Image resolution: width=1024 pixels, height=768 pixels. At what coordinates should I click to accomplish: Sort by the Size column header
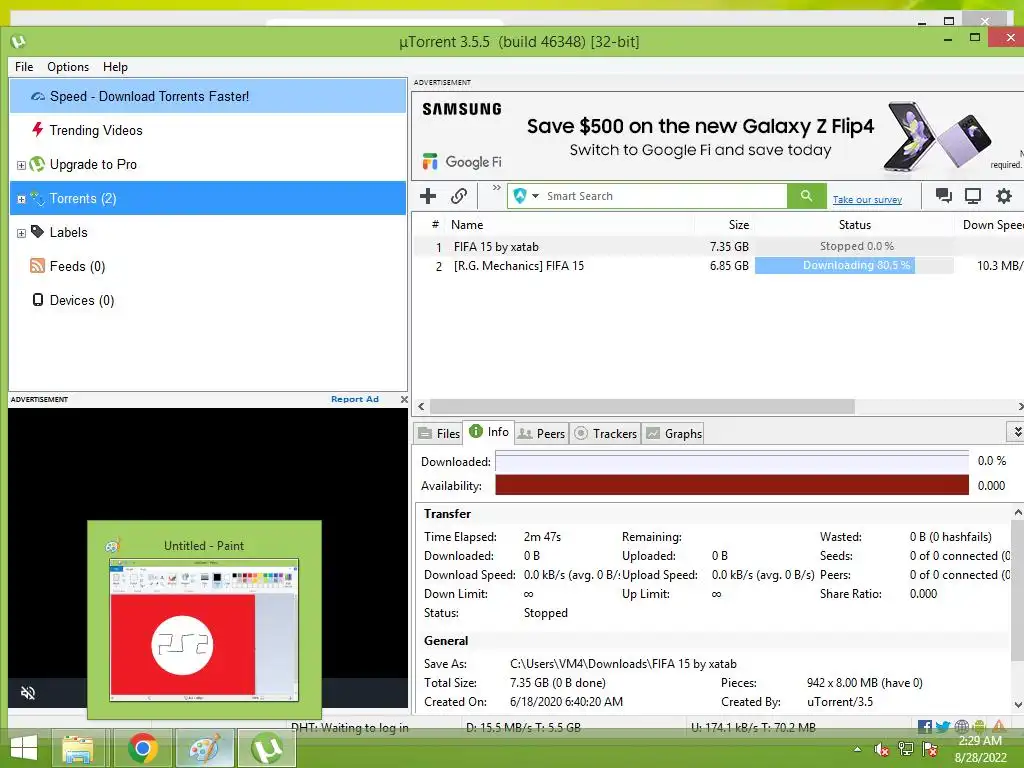[x=724, y=225]
